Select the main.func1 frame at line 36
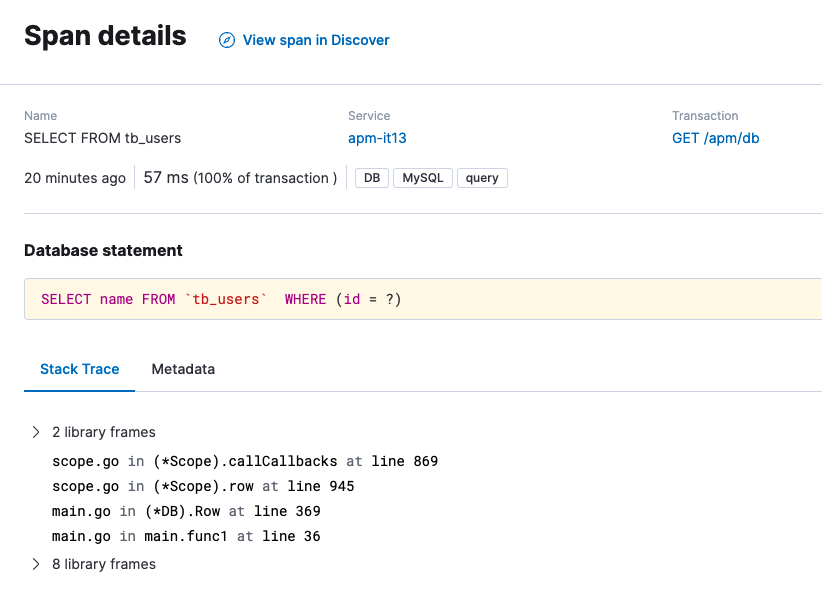This screenshot has width=822, height=604. point(186,536)
